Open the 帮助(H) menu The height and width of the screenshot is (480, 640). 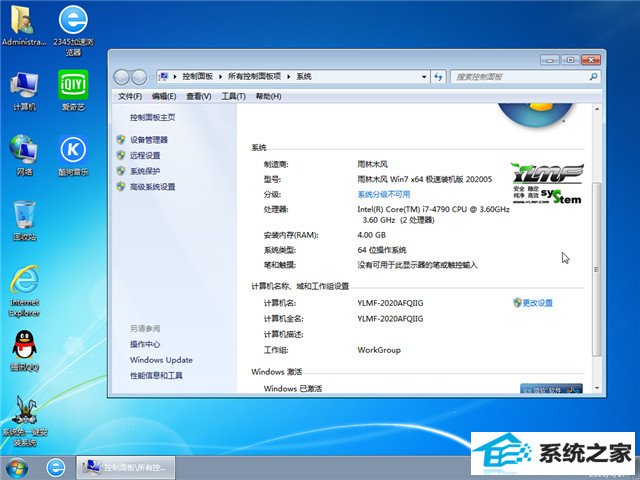pyautogui.click(x=268, y=96)
